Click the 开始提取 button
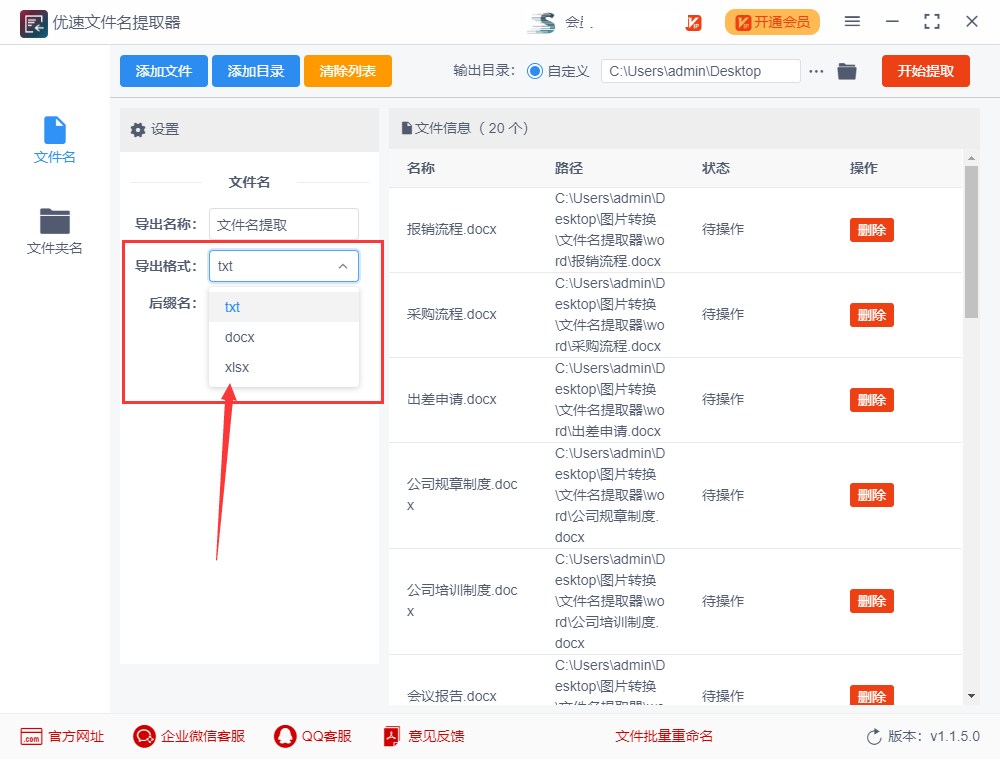The width and height of the screenshot is (1000, 760). point(925,71)
